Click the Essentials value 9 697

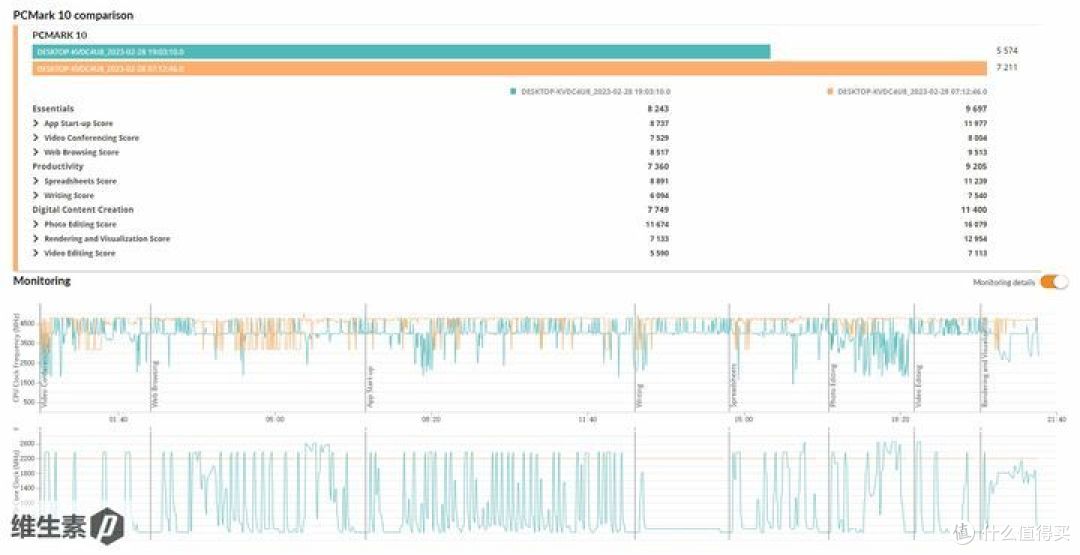976,109
